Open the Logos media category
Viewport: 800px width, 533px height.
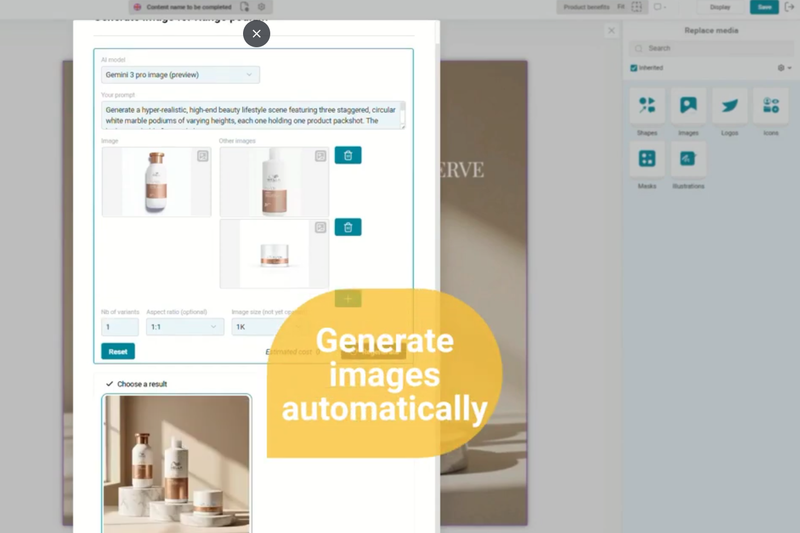tap(730, 106)
